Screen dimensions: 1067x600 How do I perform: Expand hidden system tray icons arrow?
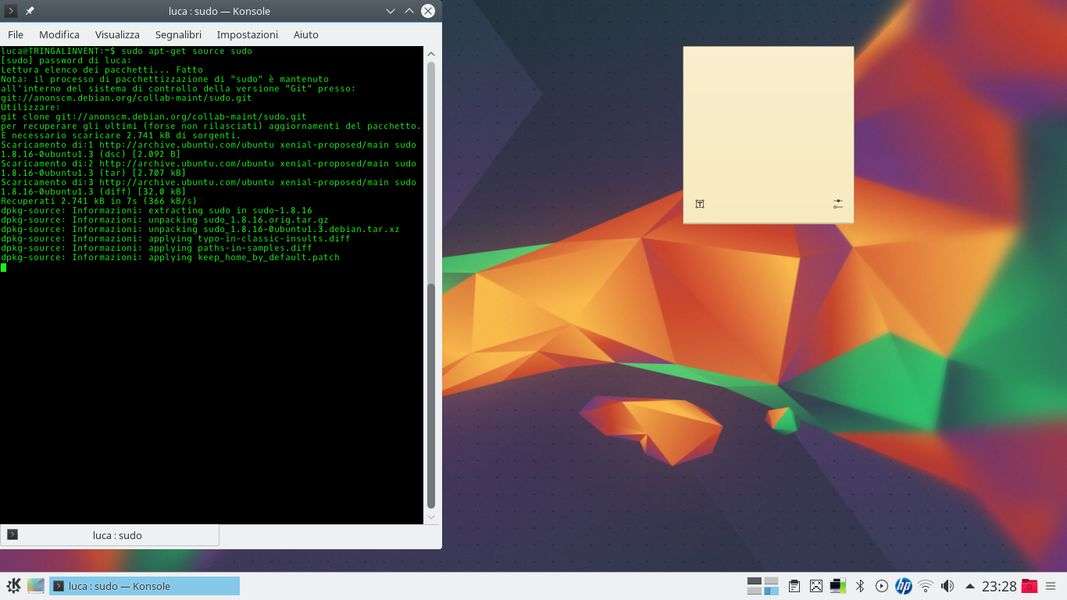[969, 586]
